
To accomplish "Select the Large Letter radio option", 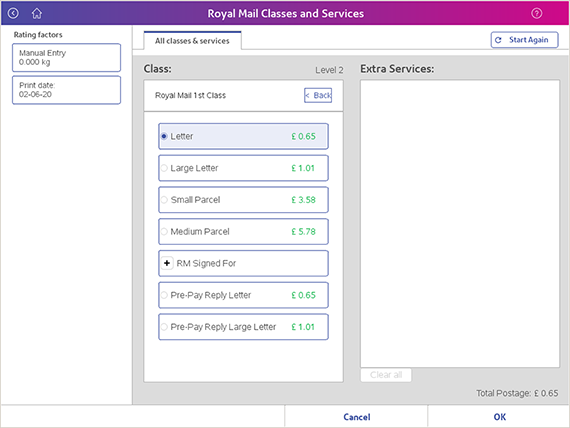I will pos(243,168).
